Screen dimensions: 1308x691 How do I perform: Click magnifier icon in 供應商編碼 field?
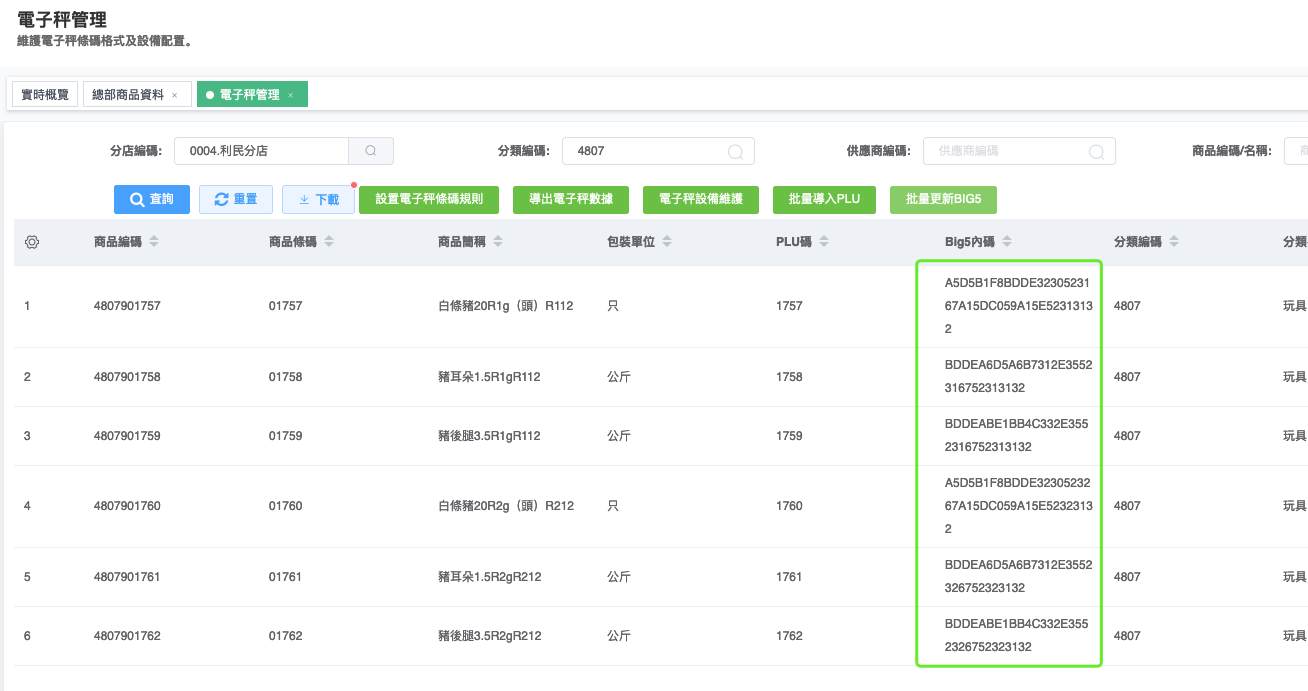1096,152
